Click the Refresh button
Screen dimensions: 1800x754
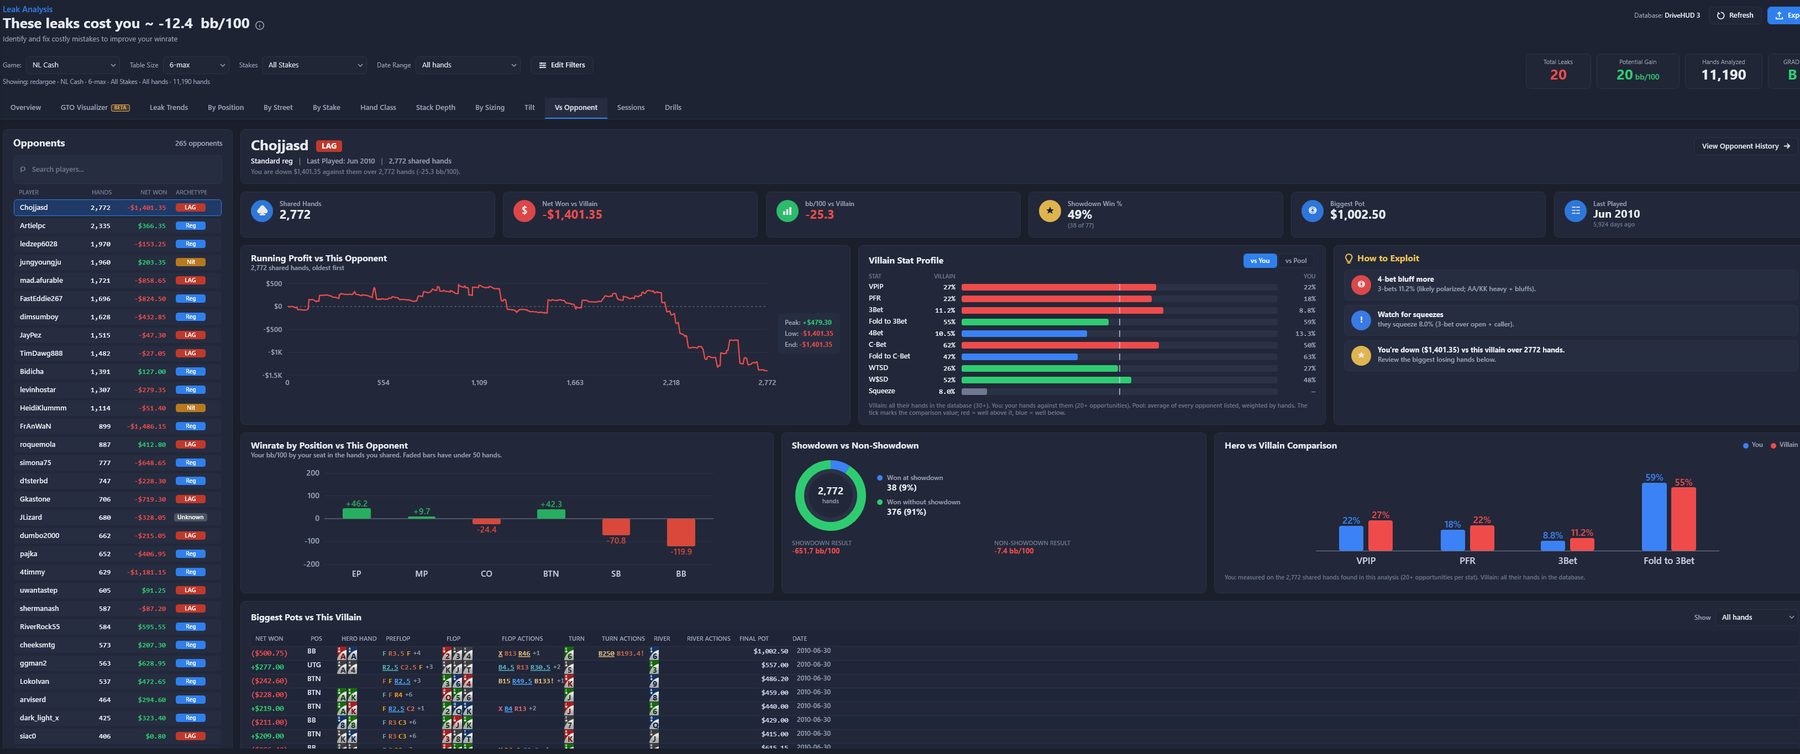tap(1735, 15)
